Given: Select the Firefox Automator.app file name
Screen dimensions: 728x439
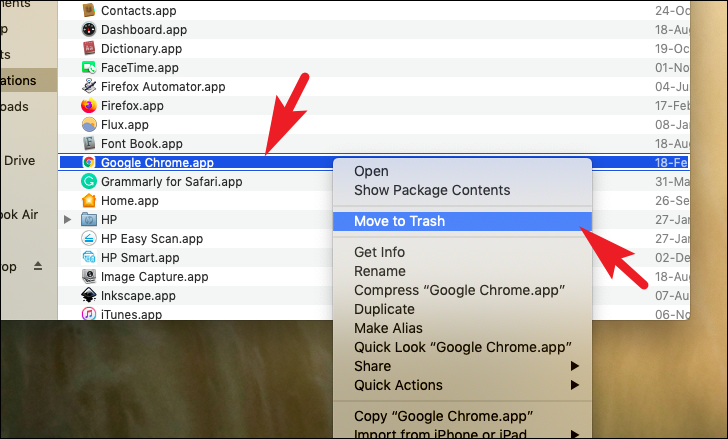Looking at the screenshot, I should pos(163,87).
